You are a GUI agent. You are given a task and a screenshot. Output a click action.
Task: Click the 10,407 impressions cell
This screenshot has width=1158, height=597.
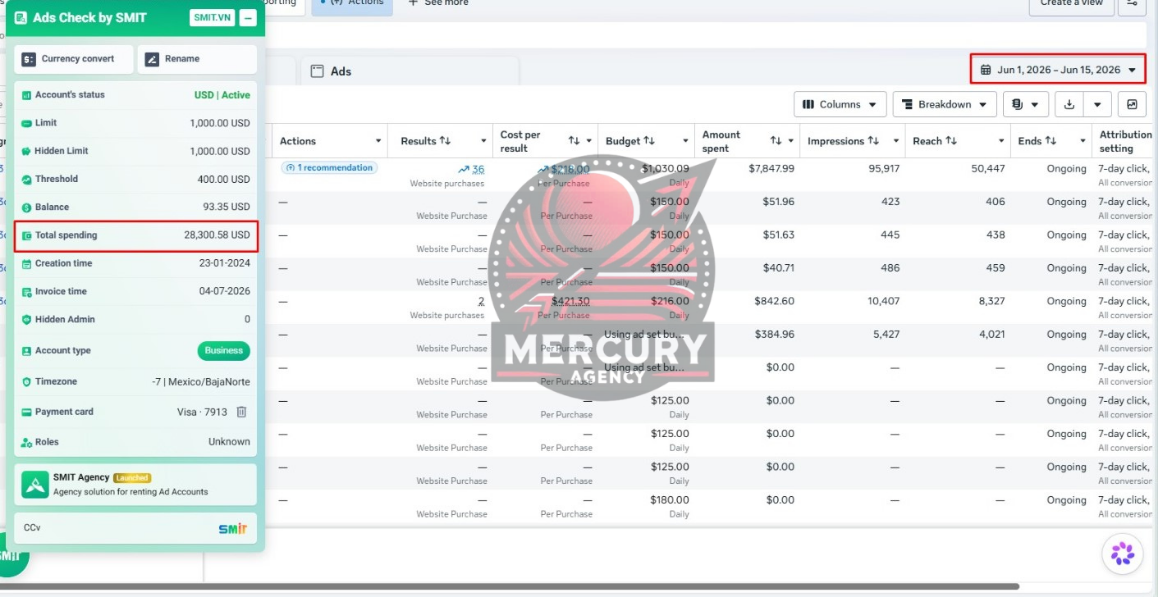pos(885,301)
